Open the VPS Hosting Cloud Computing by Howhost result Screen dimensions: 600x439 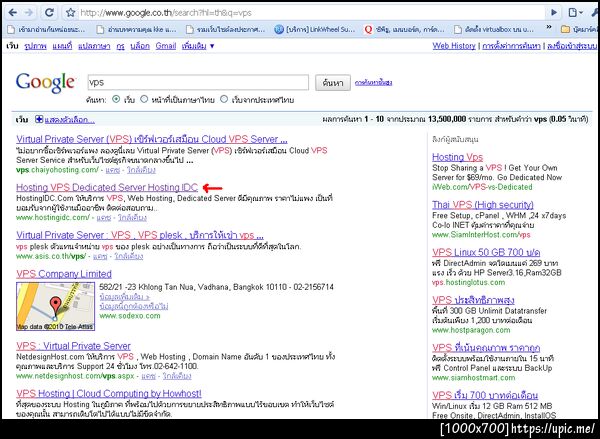point(109,393)
